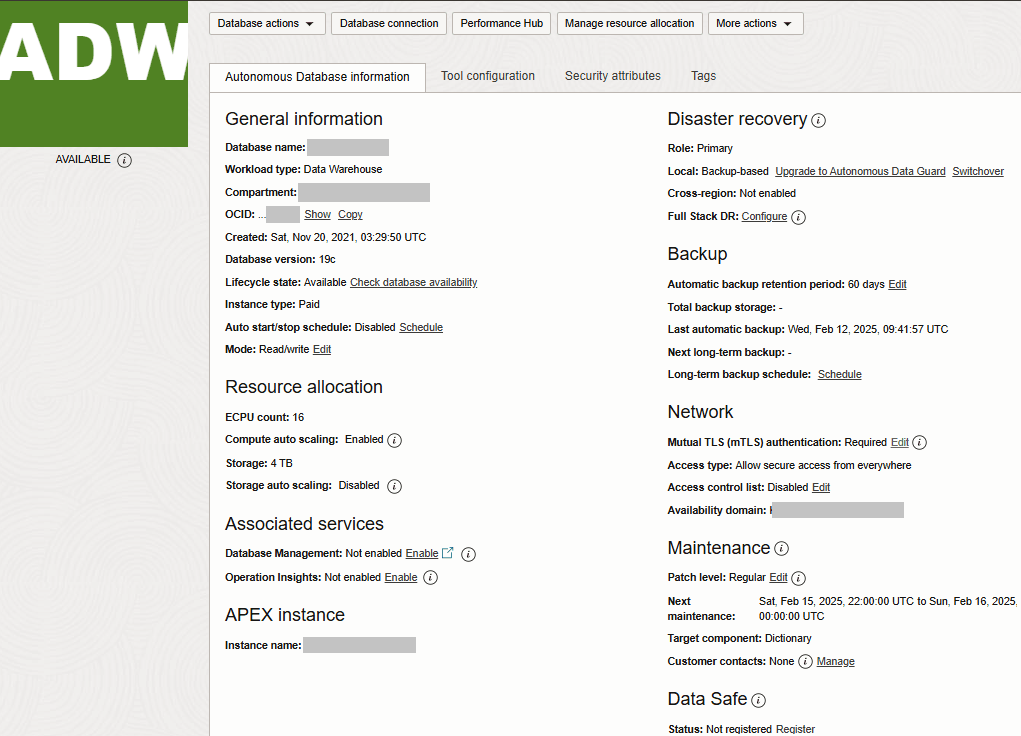The image size is (1021, 736).
Task: Open the Security attributes tab
Action: pos(612,75)
